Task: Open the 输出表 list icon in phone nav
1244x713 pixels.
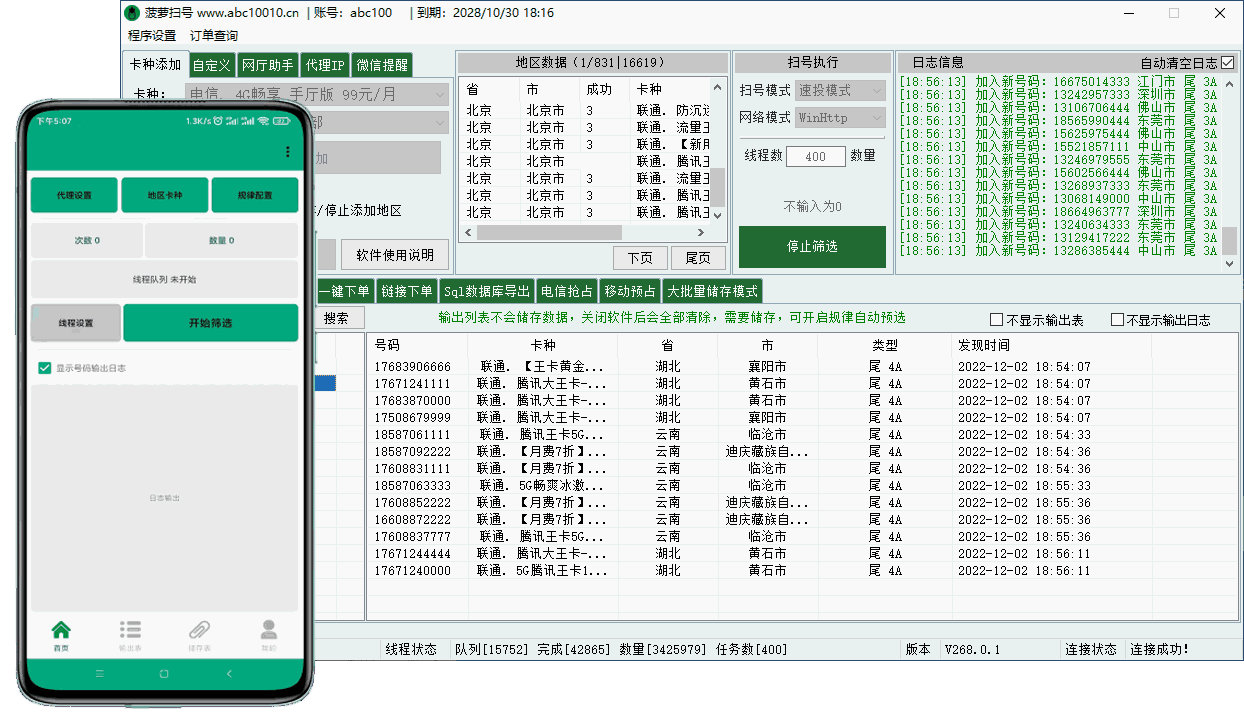Action: point(130,633)
